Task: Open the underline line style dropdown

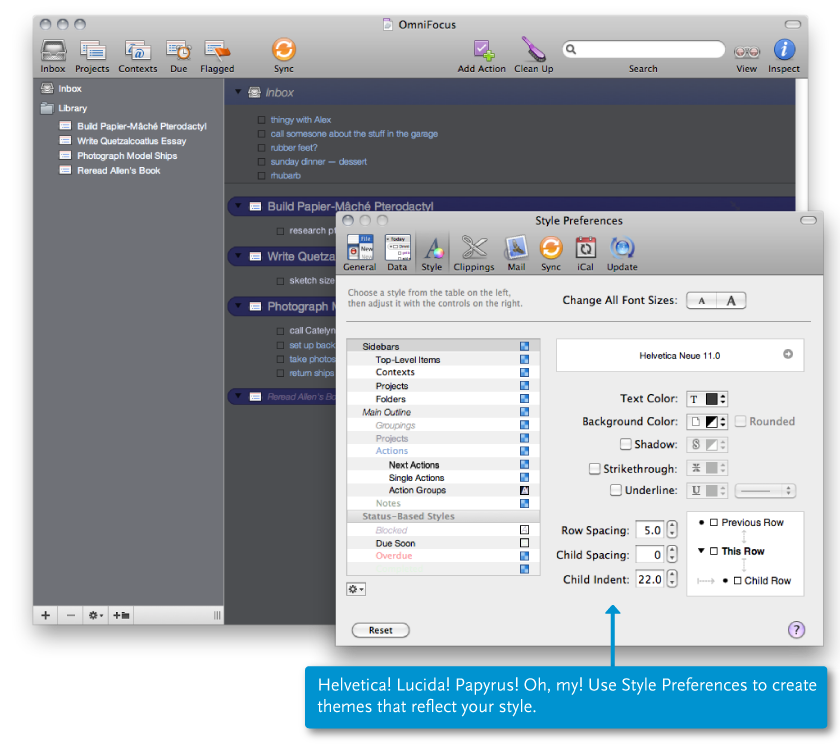Action: tap(765, 491)
